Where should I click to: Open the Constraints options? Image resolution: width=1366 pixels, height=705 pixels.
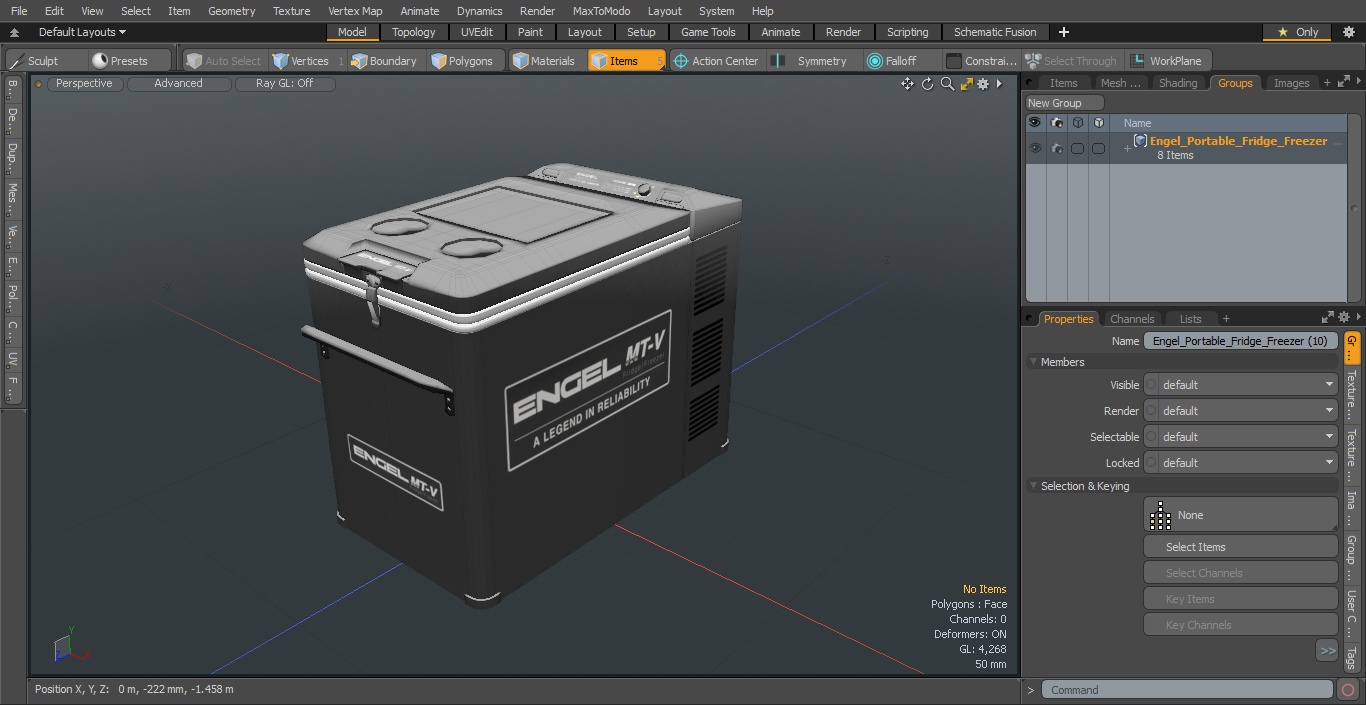(981, 61)
